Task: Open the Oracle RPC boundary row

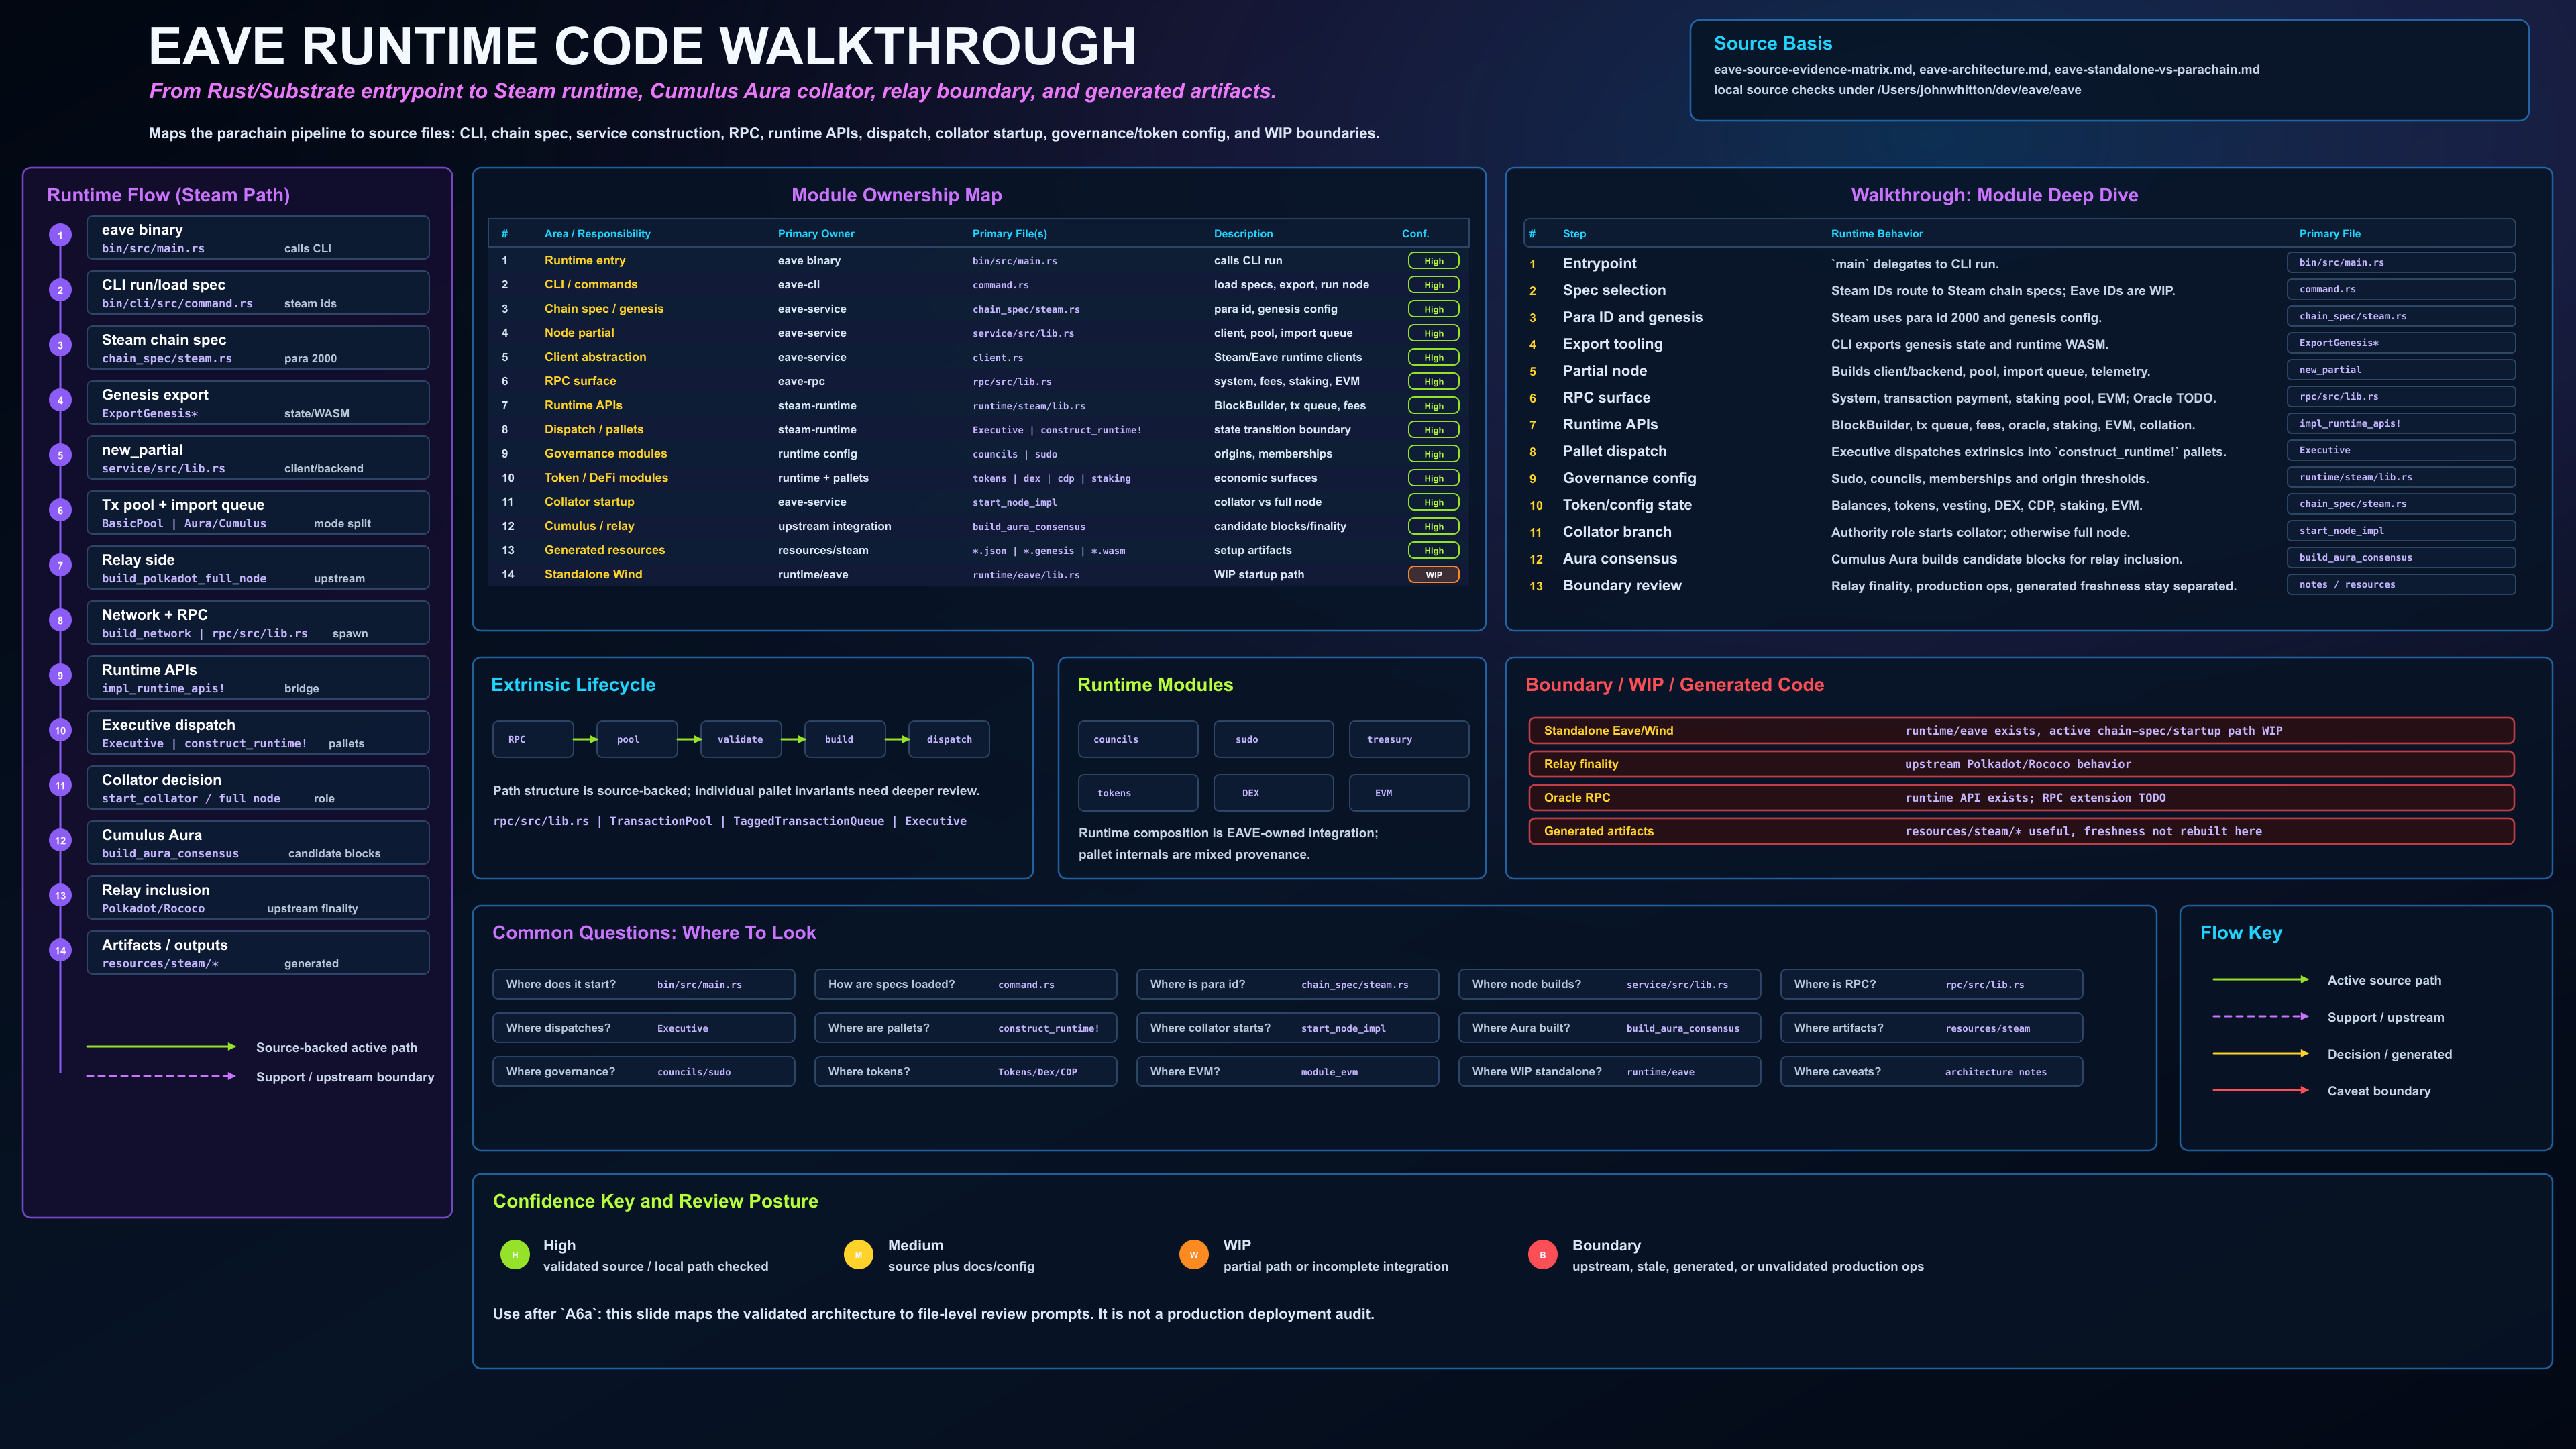Action: point(2021,798)
